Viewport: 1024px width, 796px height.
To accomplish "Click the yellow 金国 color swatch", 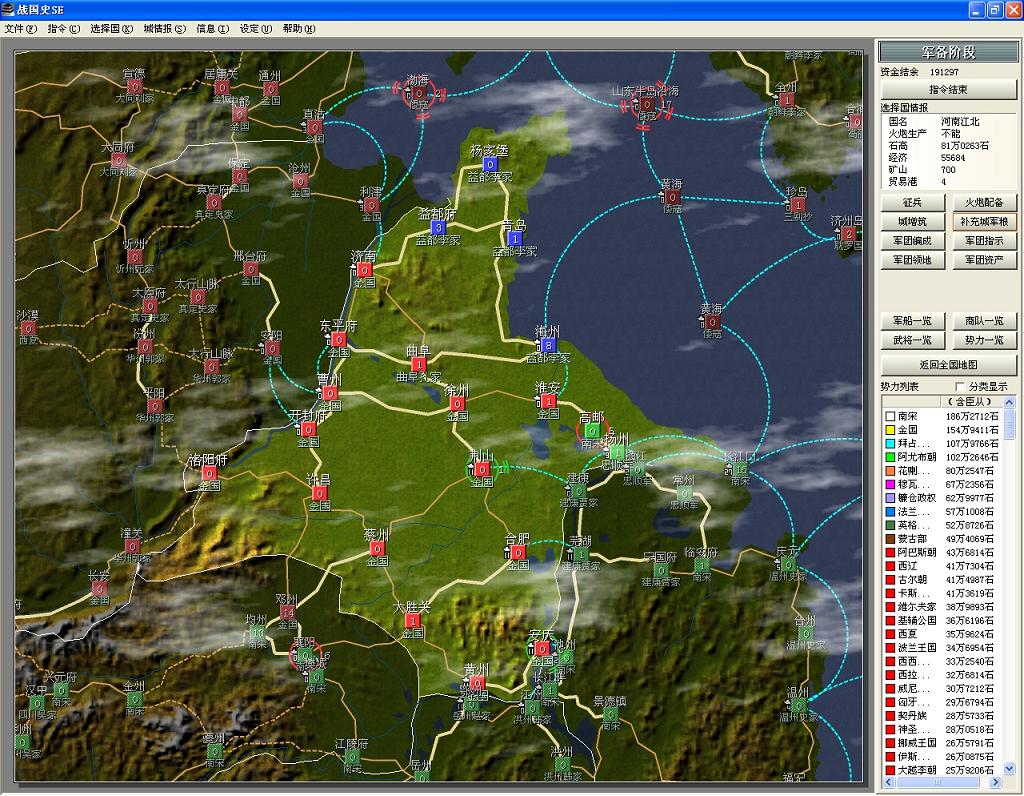I will point(888,430).
